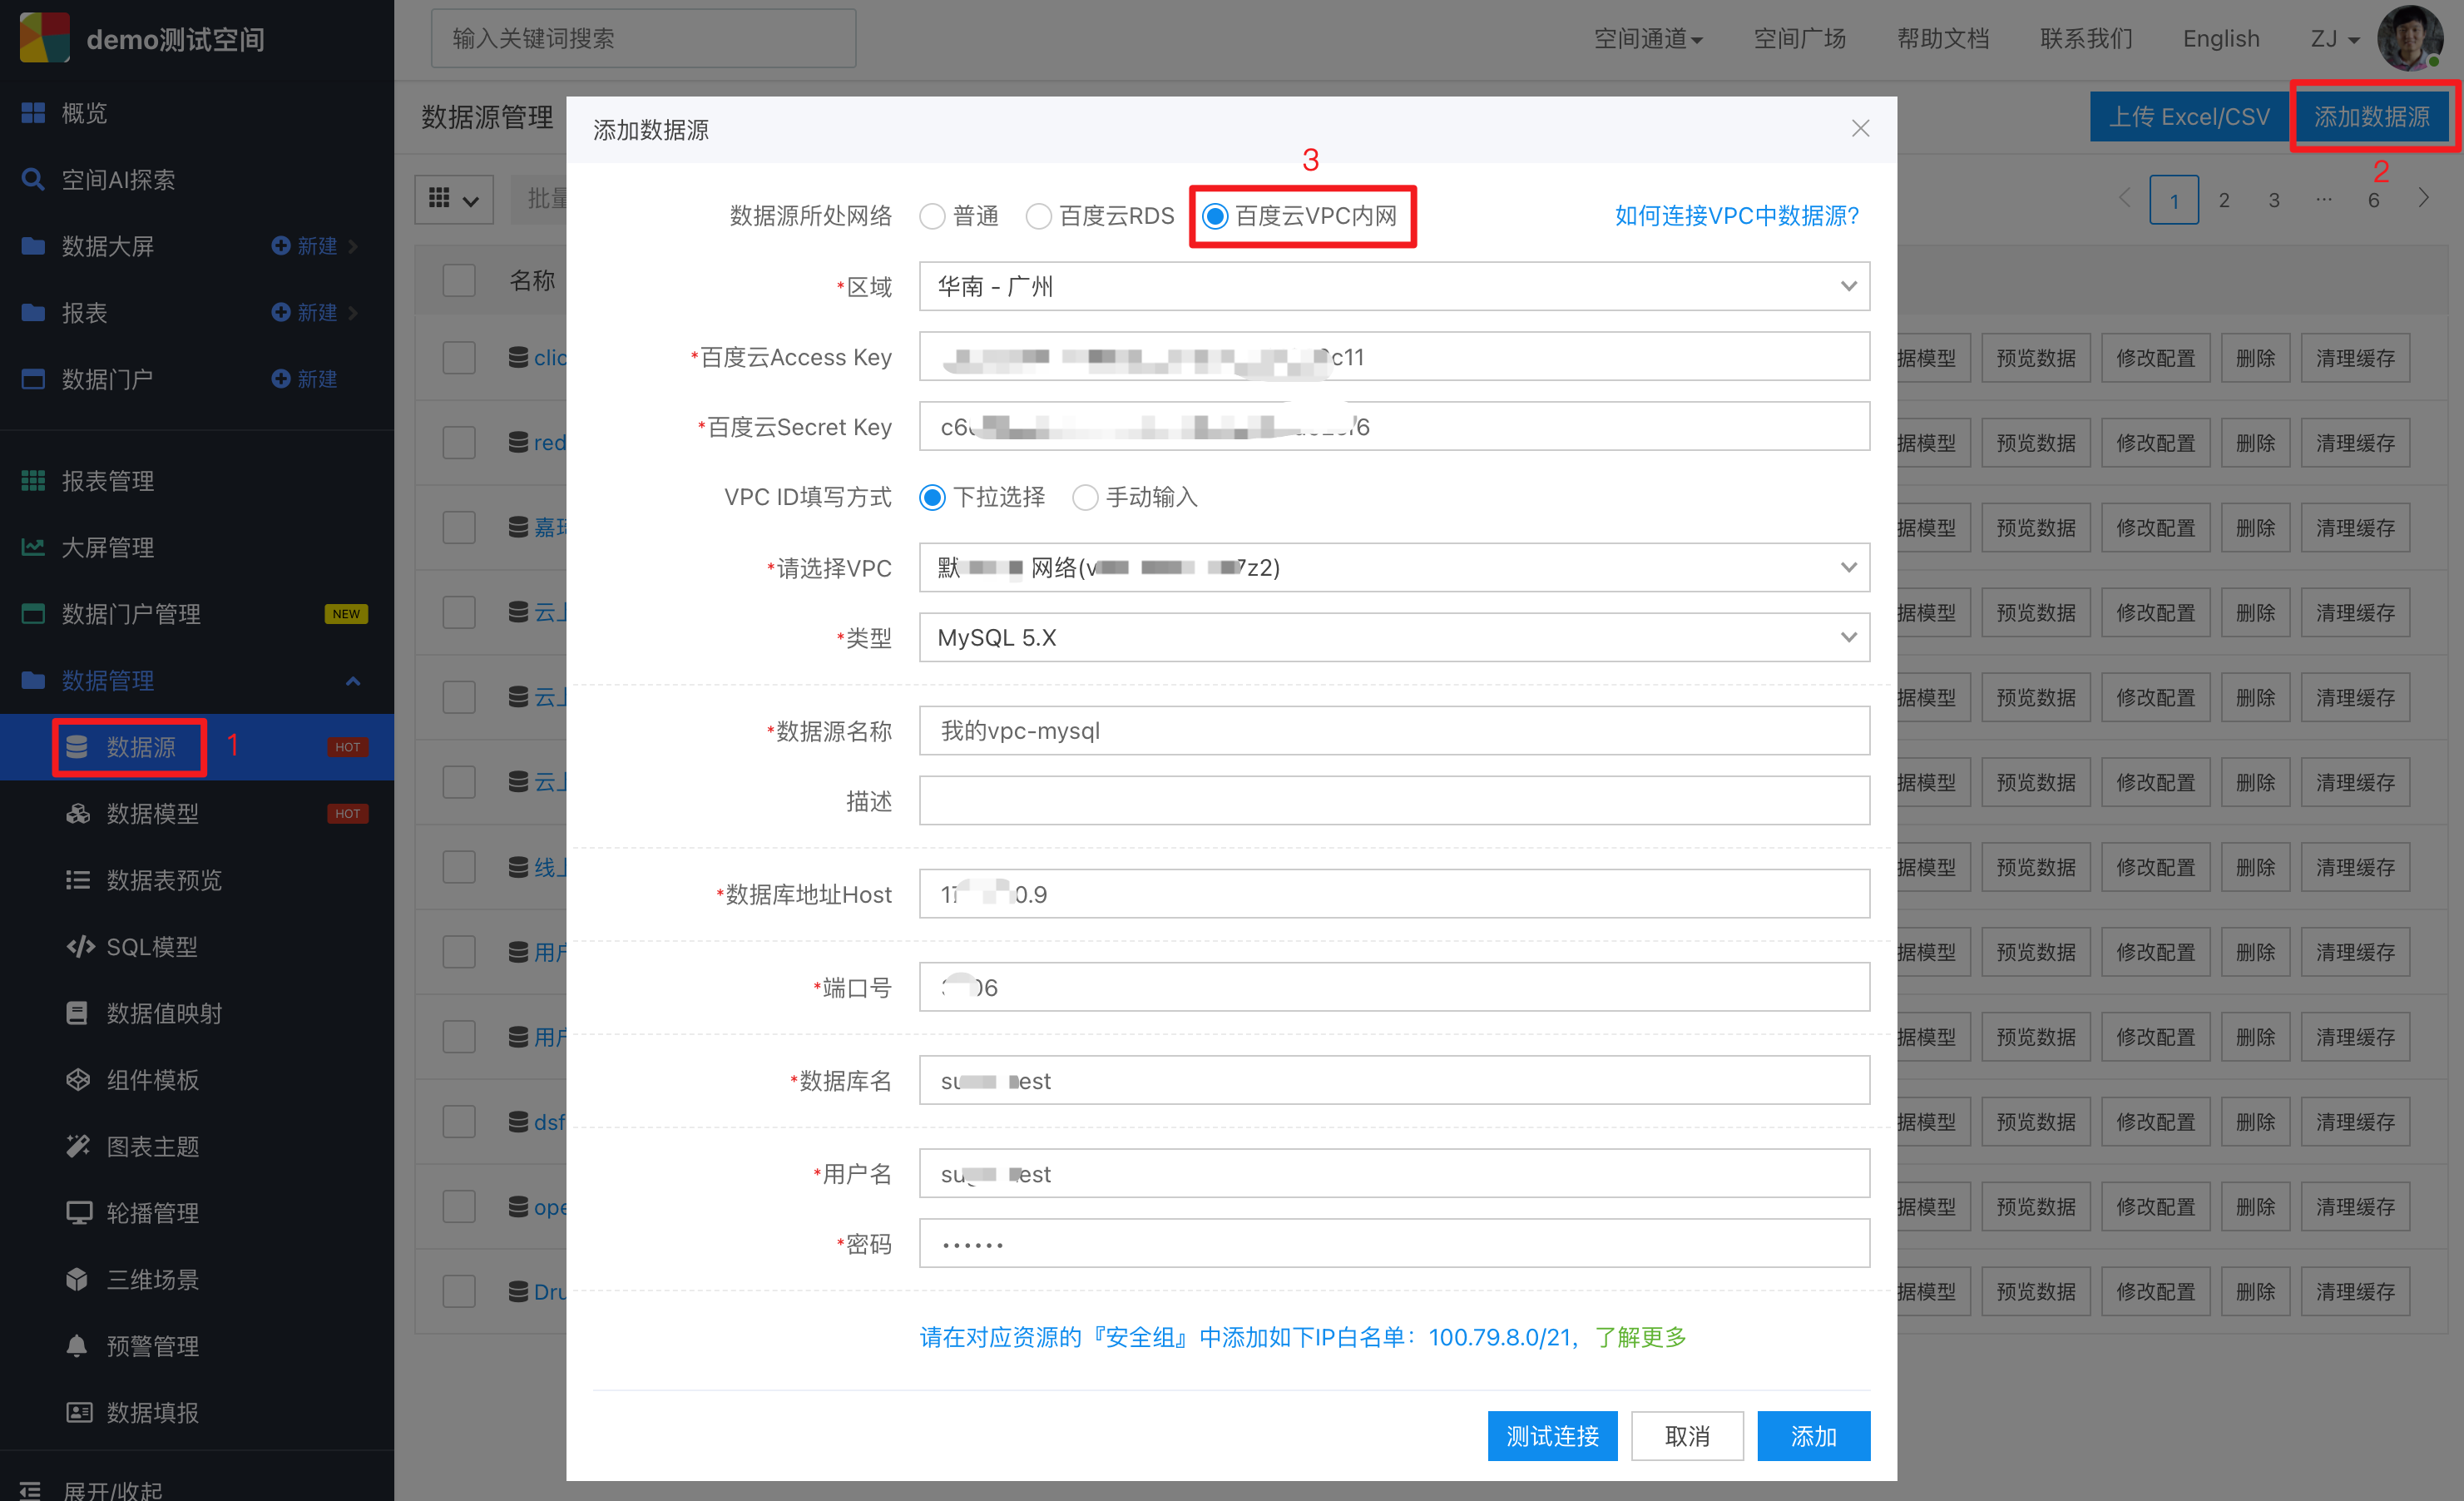This screenshot has height=1501, width=2464.
Task: Click the 上传 Excel/CSV button
Action: [2189, 117]
